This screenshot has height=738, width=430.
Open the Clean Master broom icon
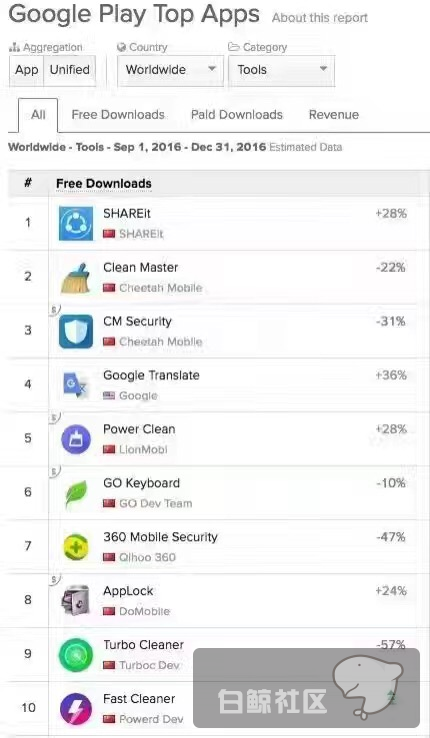(76, 277)
